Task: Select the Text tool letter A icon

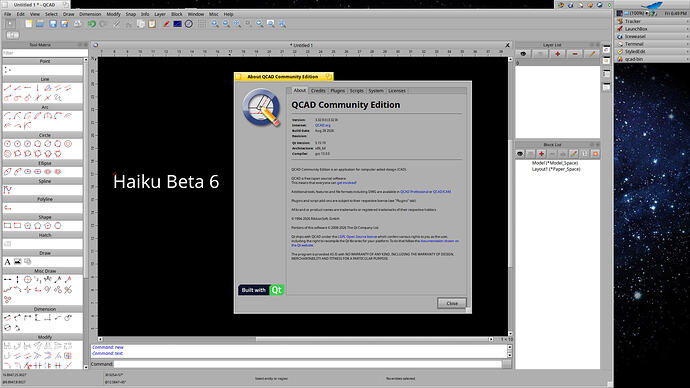Action: click(x=7, y=262)
